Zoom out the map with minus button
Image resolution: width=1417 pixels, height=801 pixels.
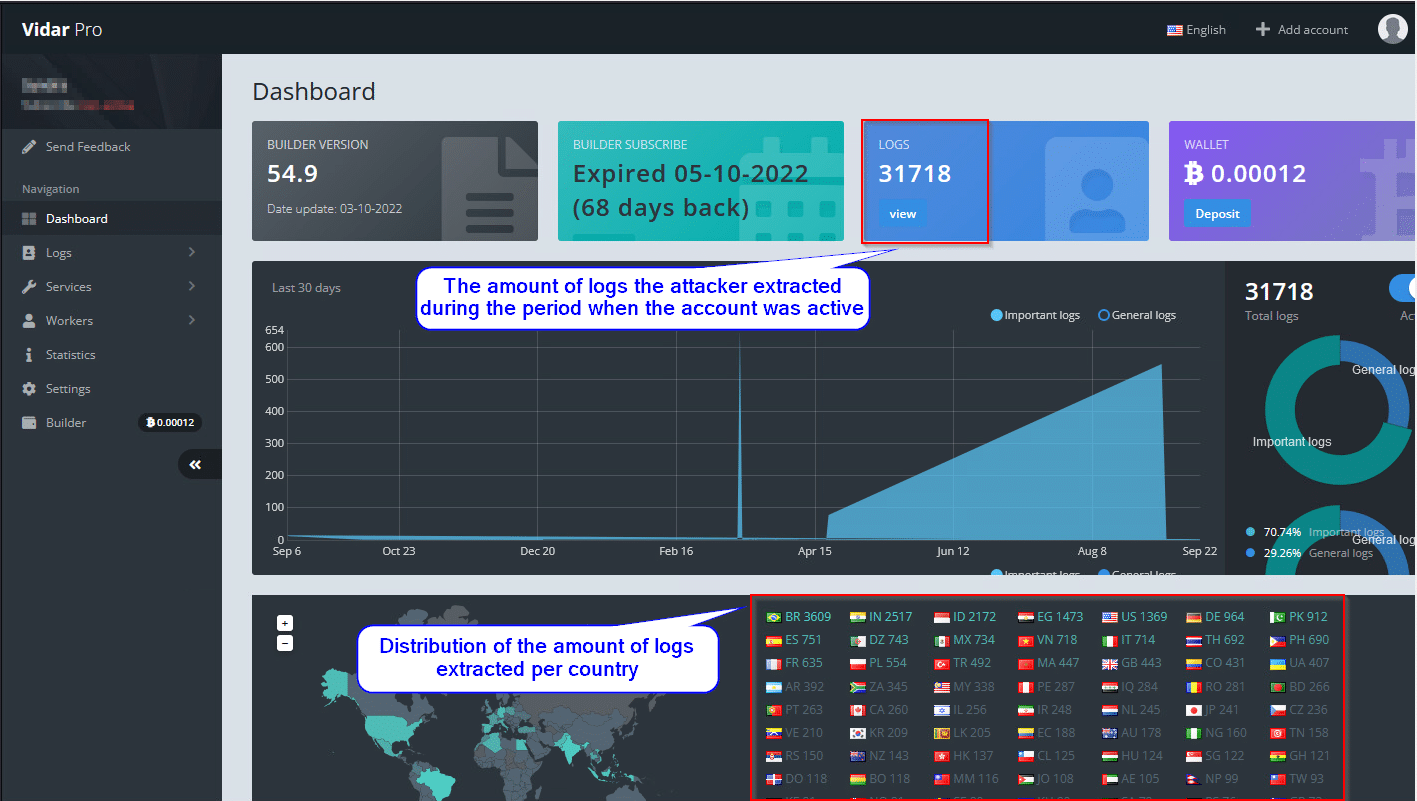pyautogui.click(x=285, y=643)
